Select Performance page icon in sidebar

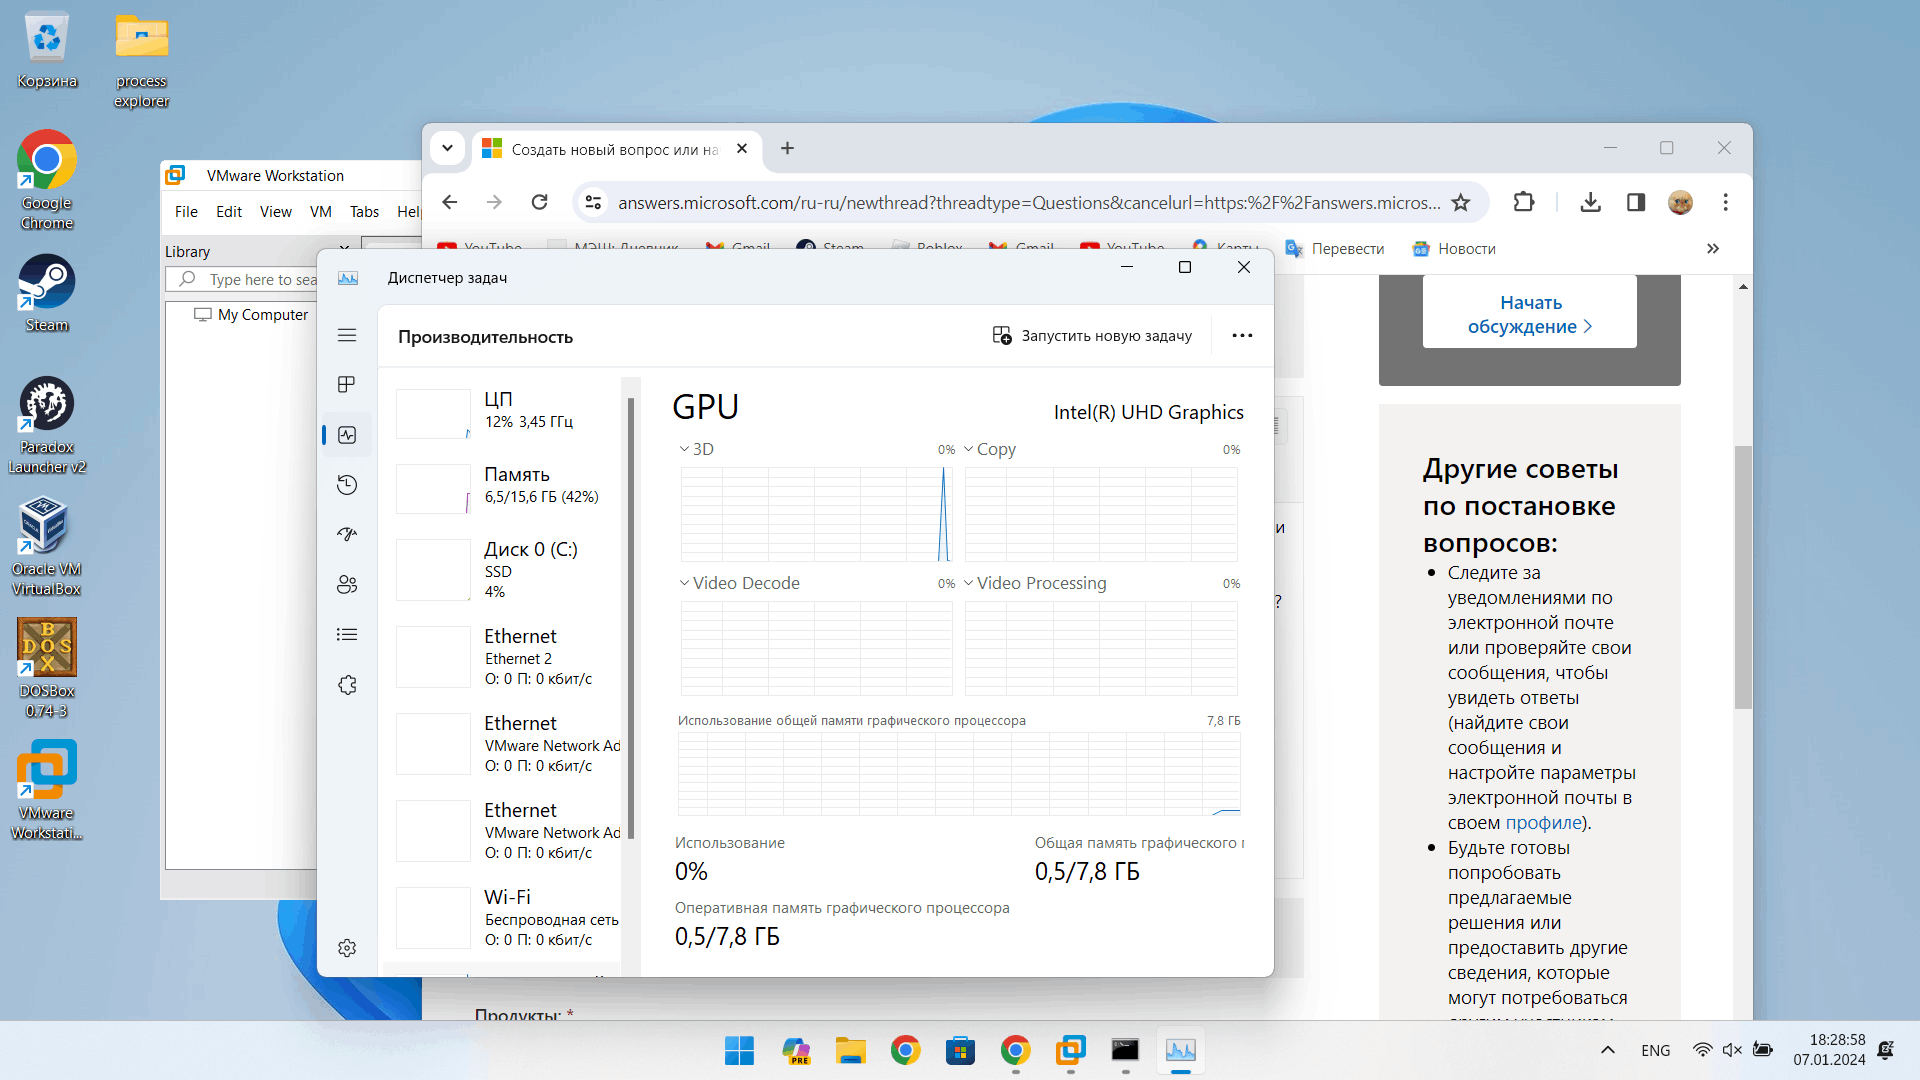[x=347, y=435]
